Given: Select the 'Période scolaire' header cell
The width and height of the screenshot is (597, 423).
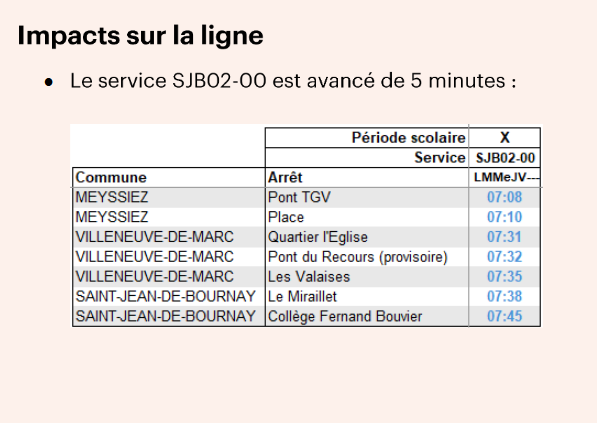Looking at the screenshot, I should (x=367, y=138).
